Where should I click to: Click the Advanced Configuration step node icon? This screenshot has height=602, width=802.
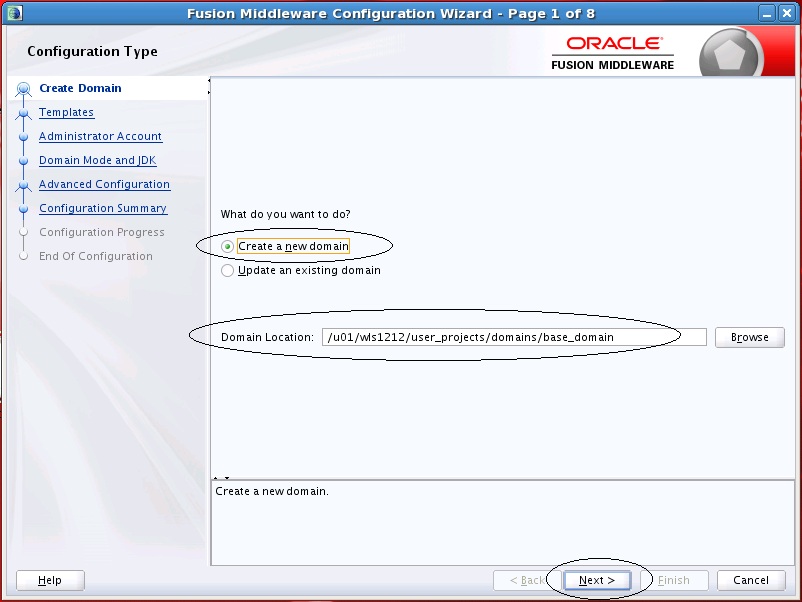[x=23, y=185]
